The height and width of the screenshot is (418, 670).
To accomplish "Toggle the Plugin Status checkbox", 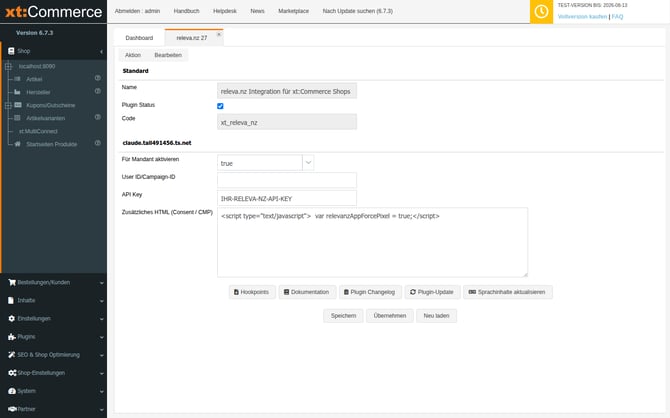I will point(220,106).
